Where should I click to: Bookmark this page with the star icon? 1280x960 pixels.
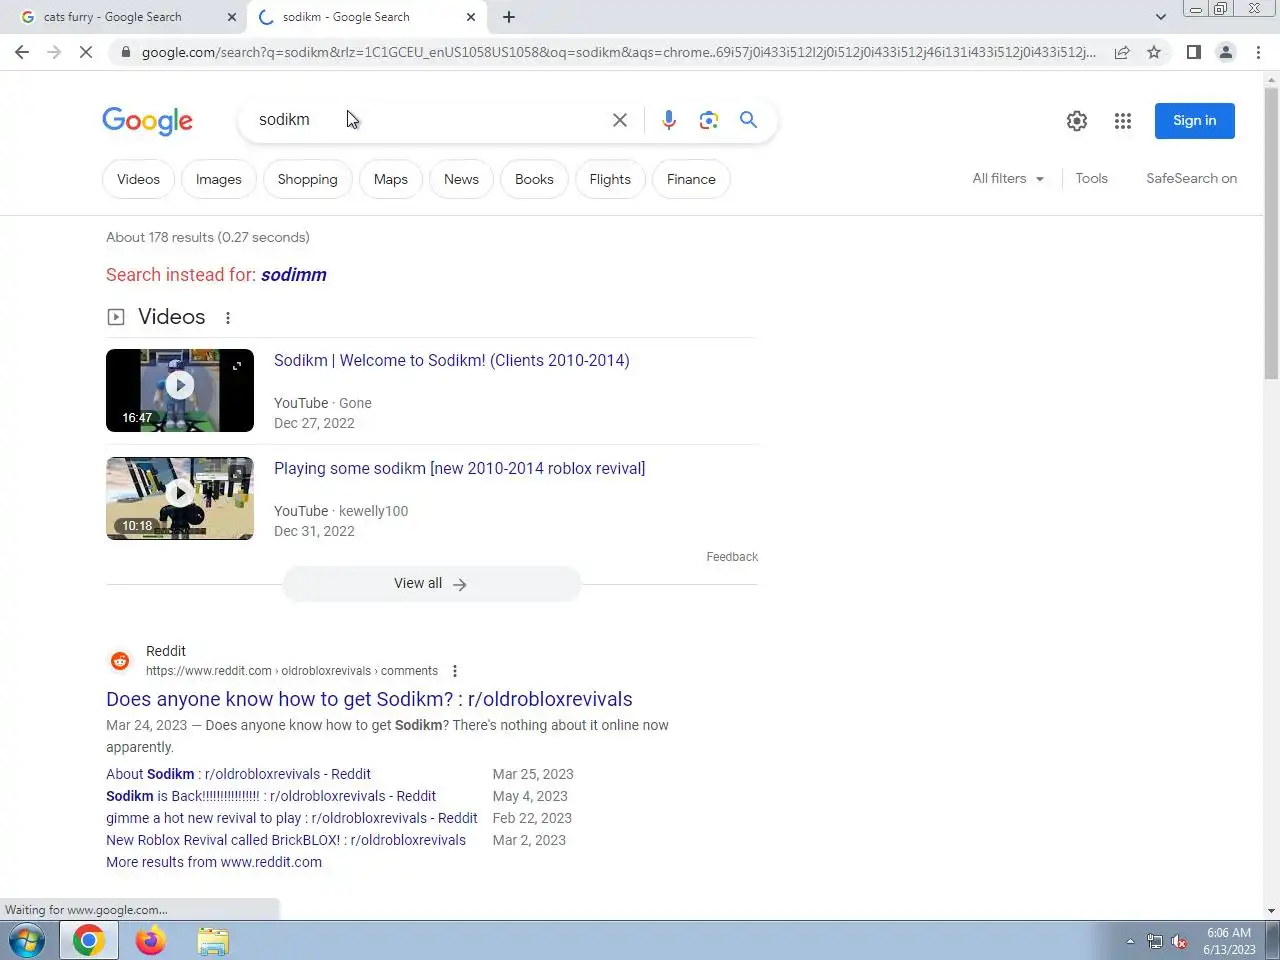click(x=1154, y=52)
